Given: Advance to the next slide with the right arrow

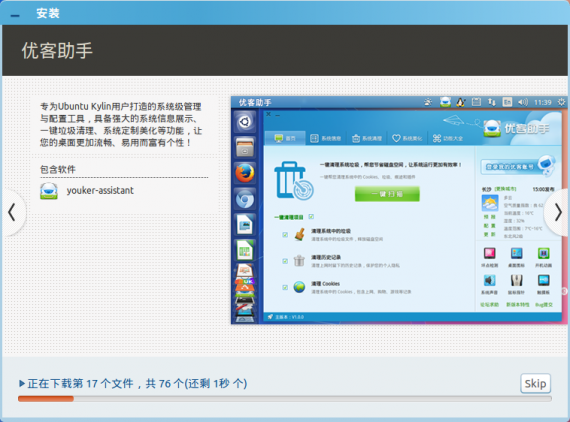Looking at the screenshot, I should coord(558,212).
